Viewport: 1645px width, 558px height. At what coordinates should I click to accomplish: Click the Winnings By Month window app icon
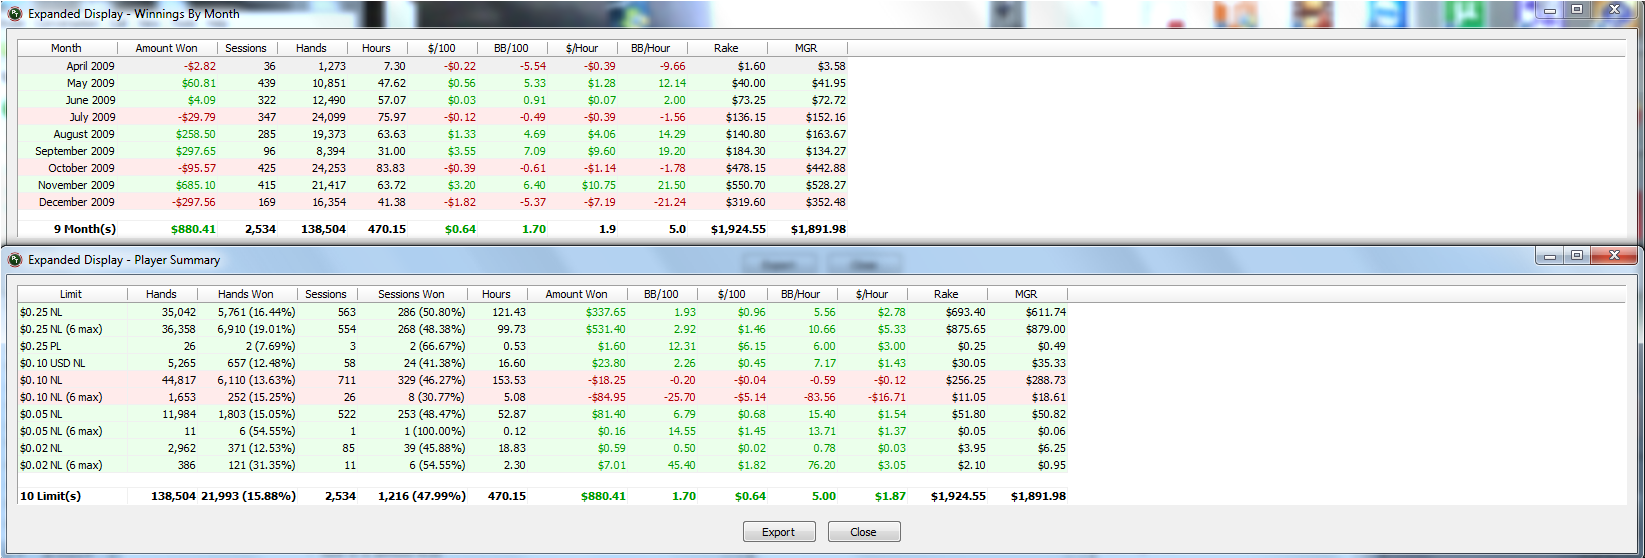tap(15, 14)
